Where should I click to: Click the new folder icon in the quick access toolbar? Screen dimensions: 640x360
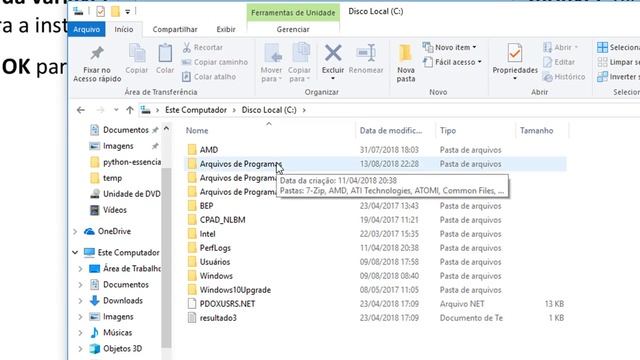point(116,11)
